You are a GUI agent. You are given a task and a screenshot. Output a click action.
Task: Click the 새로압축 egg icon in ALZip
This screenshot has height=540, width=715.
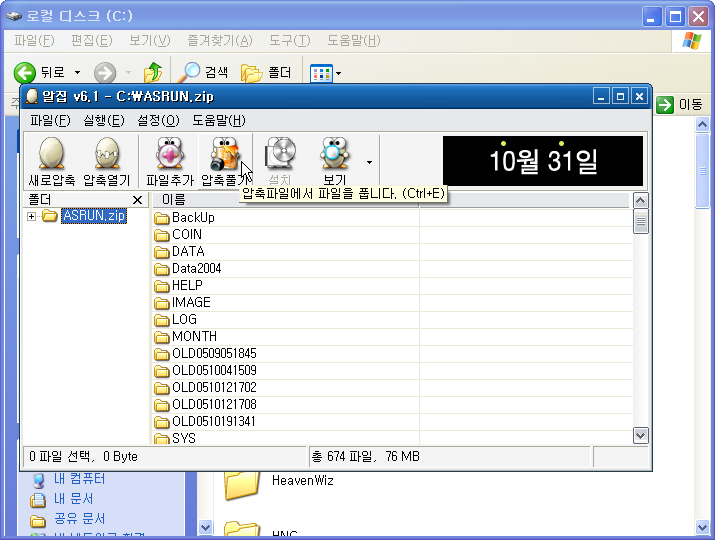(x=51, y=161)
